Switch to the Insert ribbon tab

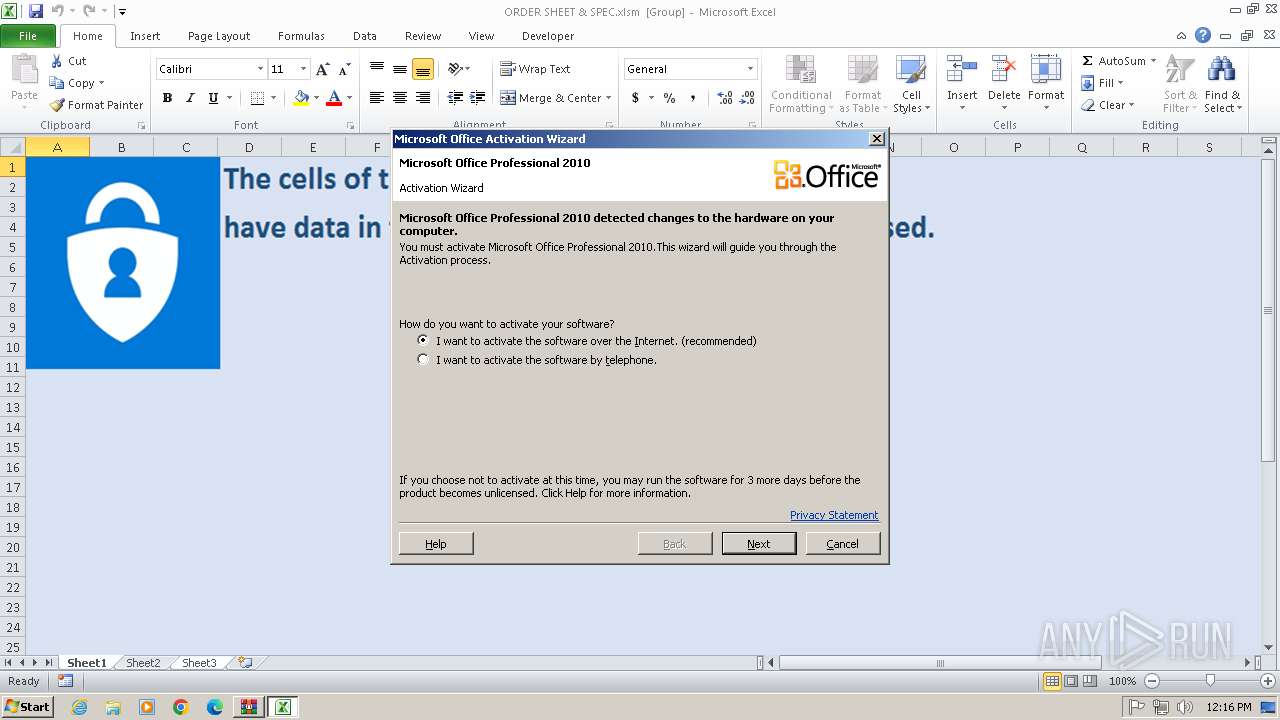[145, 36]
